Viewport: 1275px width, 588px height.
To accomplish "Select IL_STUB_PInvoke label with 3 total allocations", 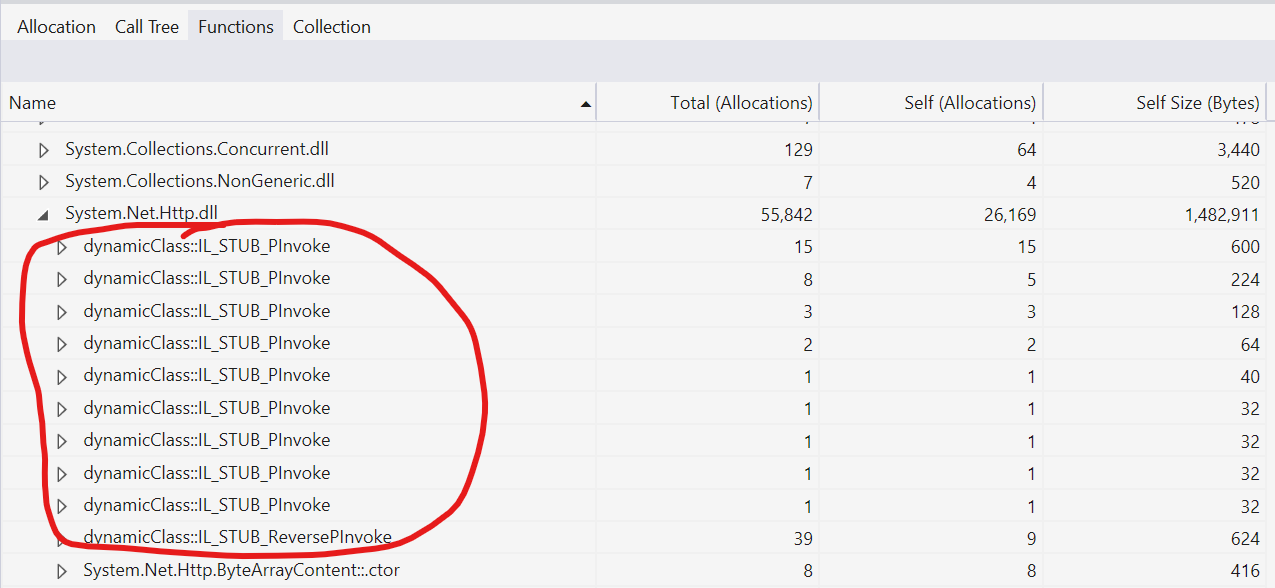I will tap(207, 311).
